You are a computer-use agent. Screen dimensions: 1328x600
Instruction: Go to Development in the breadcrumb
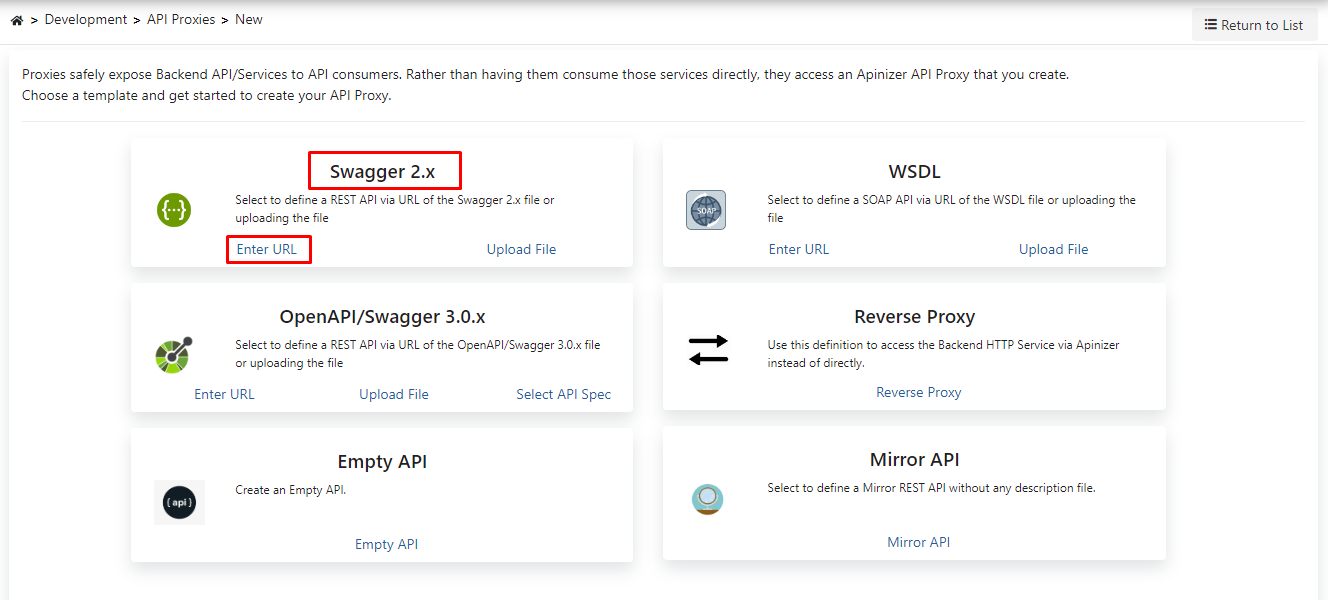(x=86, y=20)
